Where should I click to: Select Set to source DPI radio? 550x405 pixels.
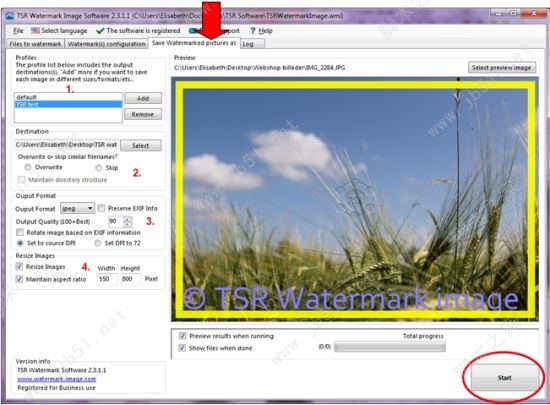(x=20, y=243)
